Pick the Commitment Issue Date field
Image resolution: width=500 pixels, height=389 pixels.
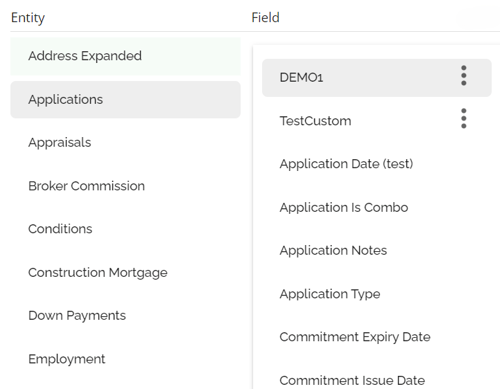point(377,380)
